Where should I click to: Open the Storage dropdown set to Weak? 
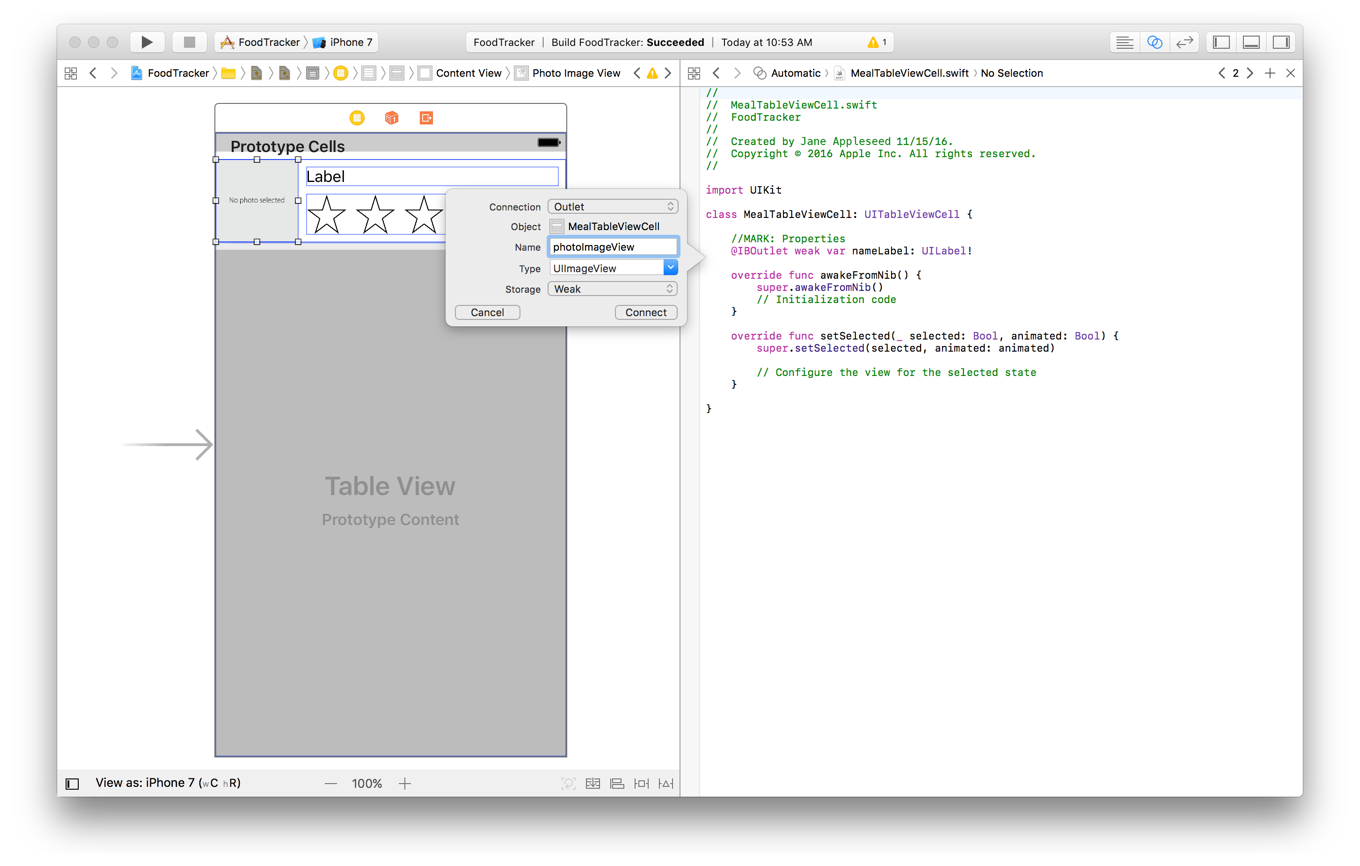pyautogui.click(x=613, y=289)
